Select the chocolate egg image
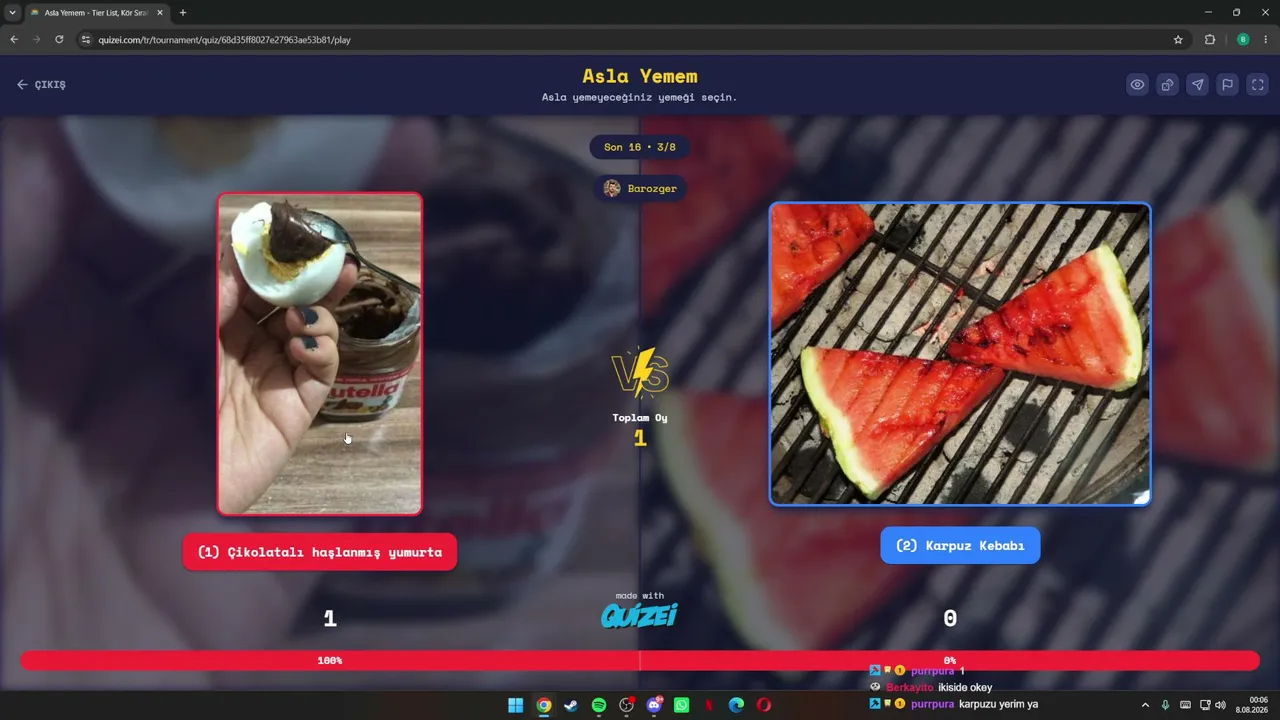Image resolution: width=1280 pixels, height=720 pixels. [320, 354]
